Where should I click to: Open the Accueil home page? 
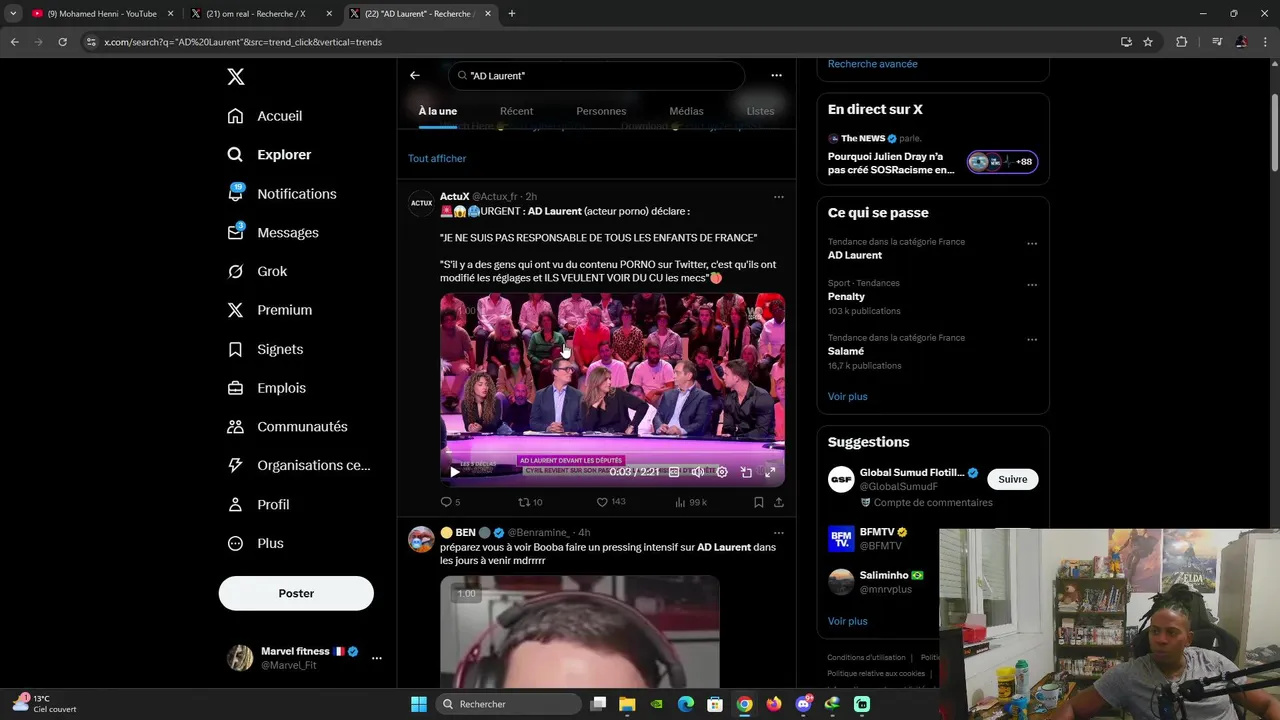(265, 116)
